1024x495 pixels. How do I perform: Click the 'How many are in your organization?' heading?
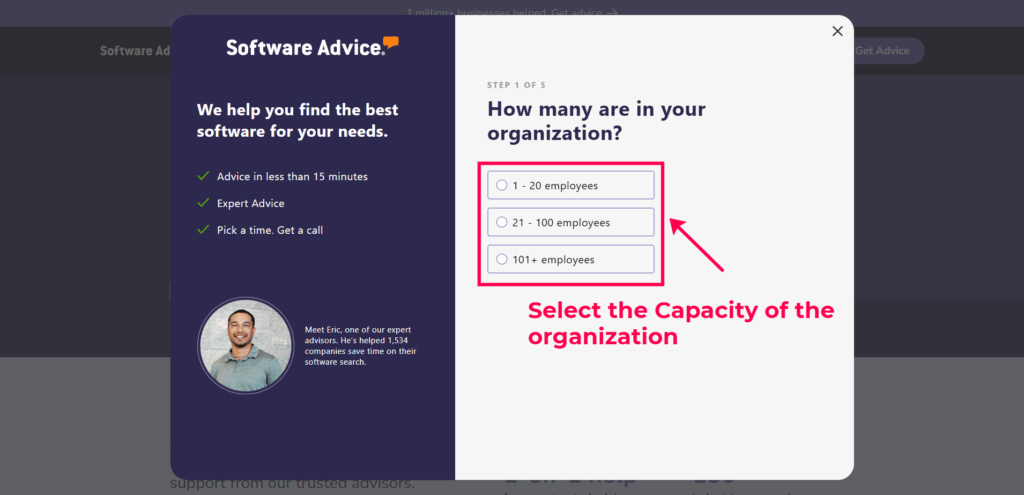tap(596, 121)
